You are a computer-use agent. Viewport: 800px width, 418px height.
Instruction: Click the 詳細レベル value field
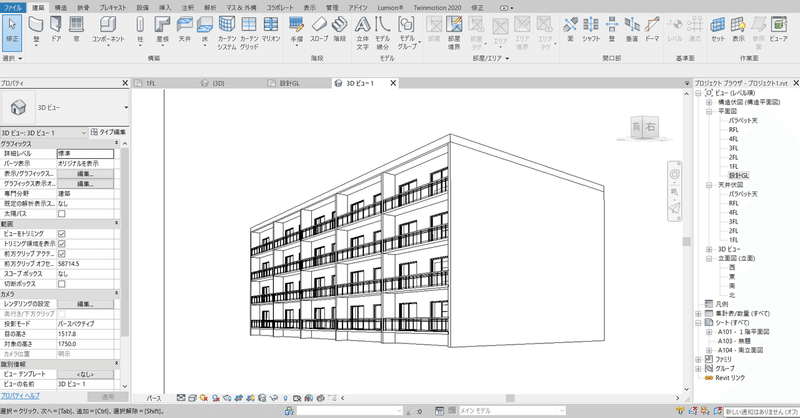[x=85, y=154]
